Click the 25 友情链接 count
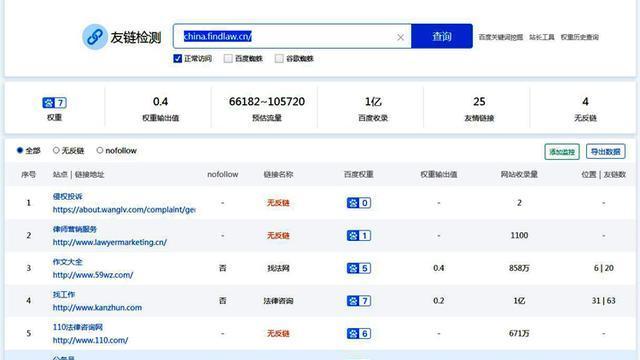This screenshot has width=640, height=360. point(479,101)
